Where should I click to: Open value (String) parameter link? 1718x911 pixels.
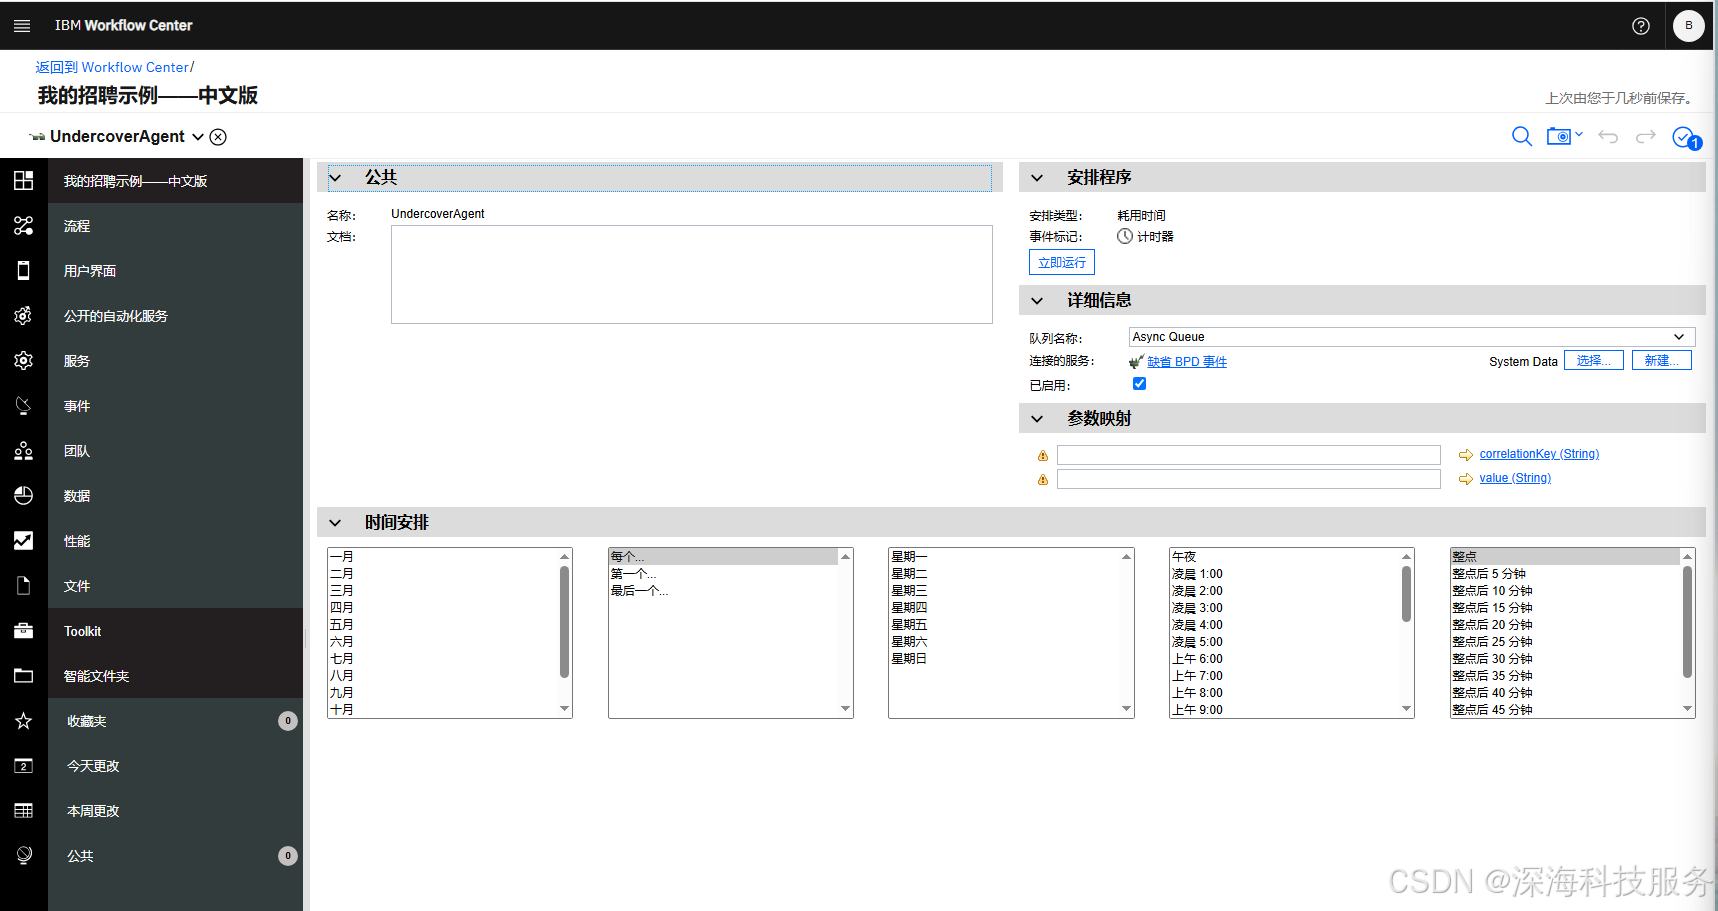click(1515, 478)
